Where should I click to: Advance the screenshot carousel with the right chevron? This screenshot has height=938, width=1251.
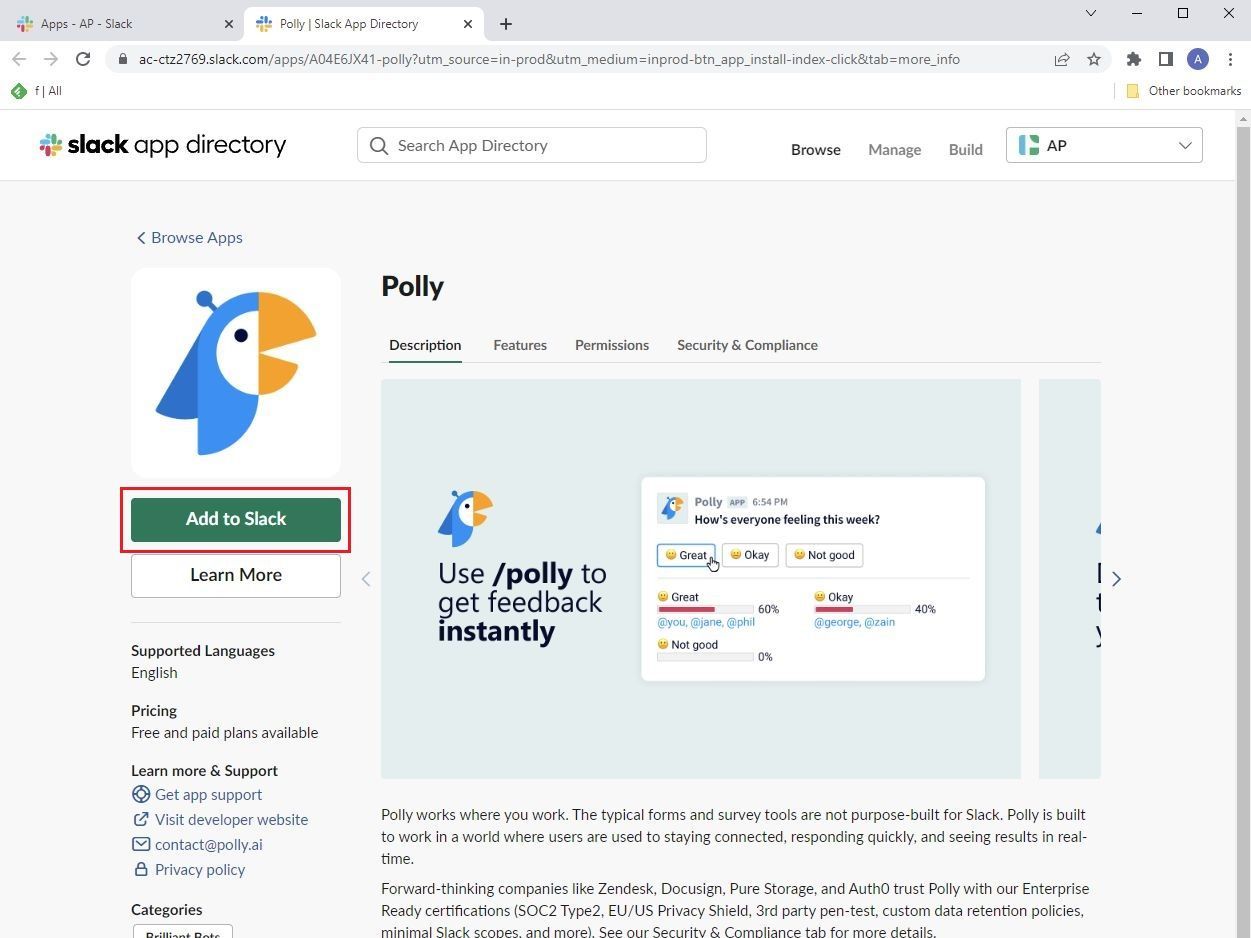click(1116, 578)
